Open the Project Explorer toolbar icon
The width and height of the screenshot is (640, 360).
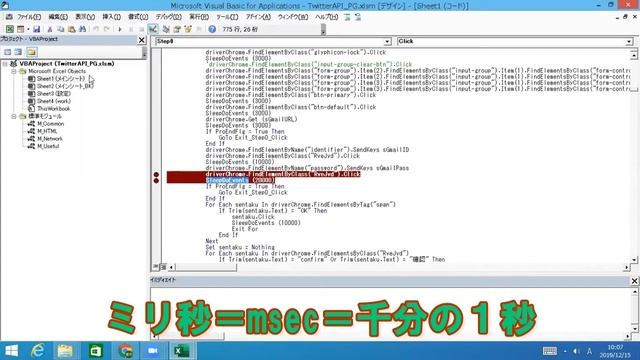166,29
